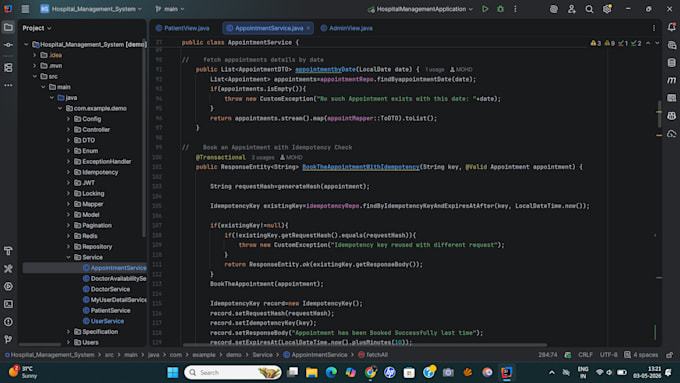Click the editor vertical scrollbar
680x383 pixels.
coord(659,114)
